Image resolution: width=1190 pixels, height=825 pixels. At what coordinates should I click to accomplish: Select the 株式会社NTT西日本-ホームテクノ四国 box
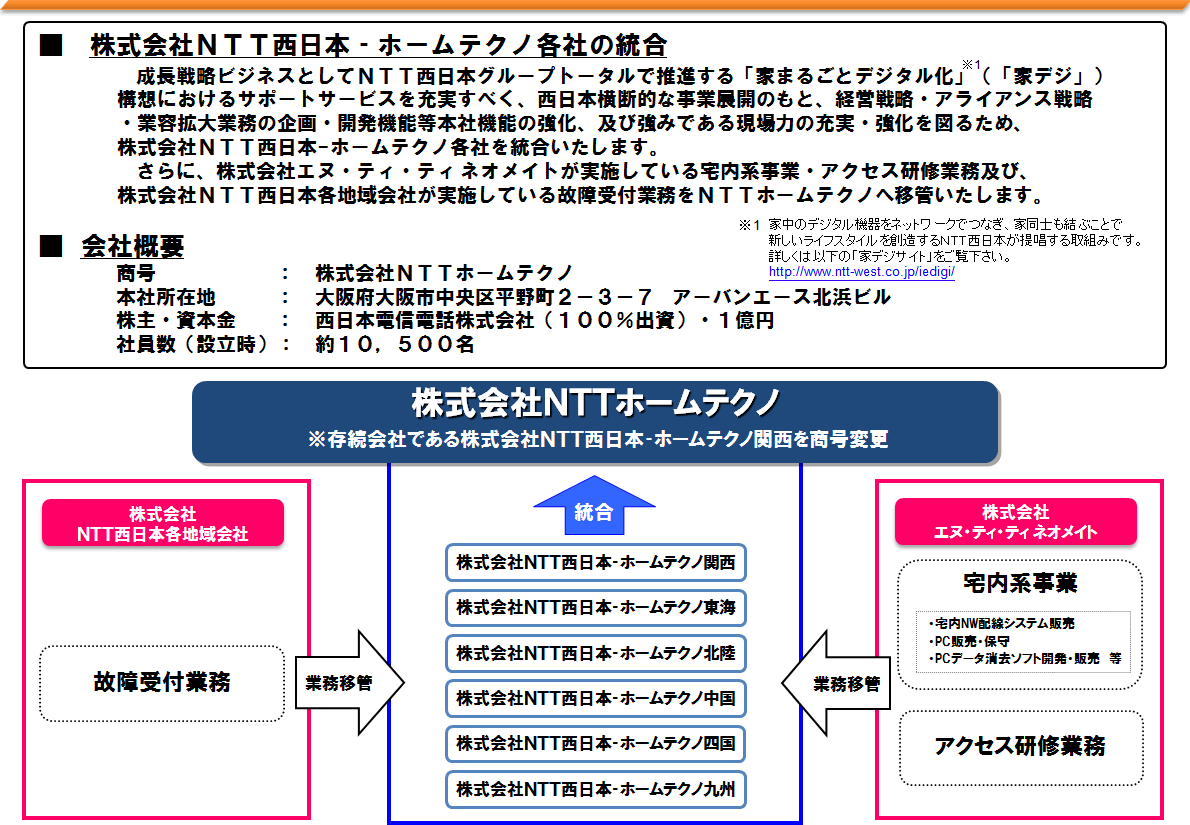click(596, 744)
